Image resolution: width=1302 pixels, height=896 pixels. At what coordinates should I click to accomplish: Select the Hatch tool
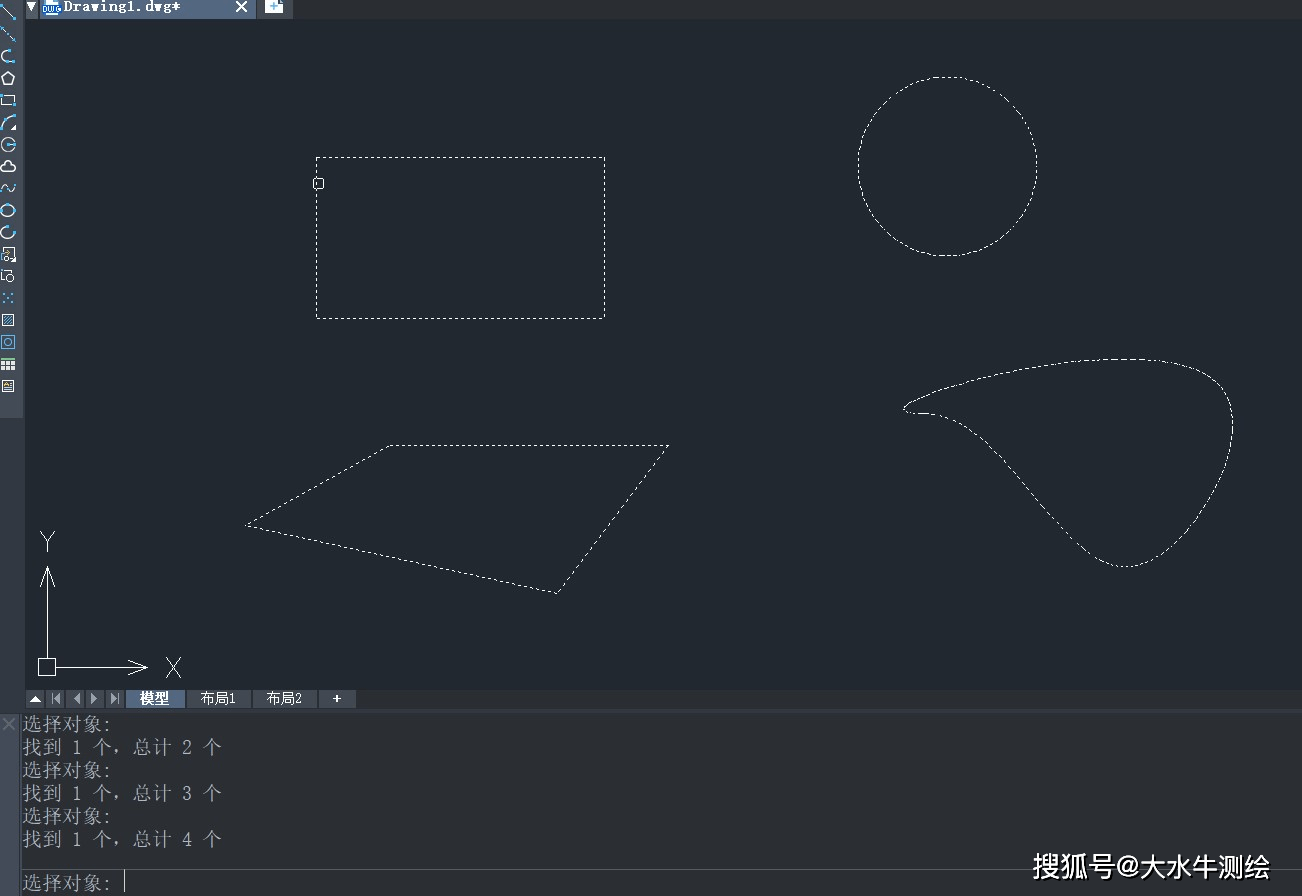click(x=8, y=320)
